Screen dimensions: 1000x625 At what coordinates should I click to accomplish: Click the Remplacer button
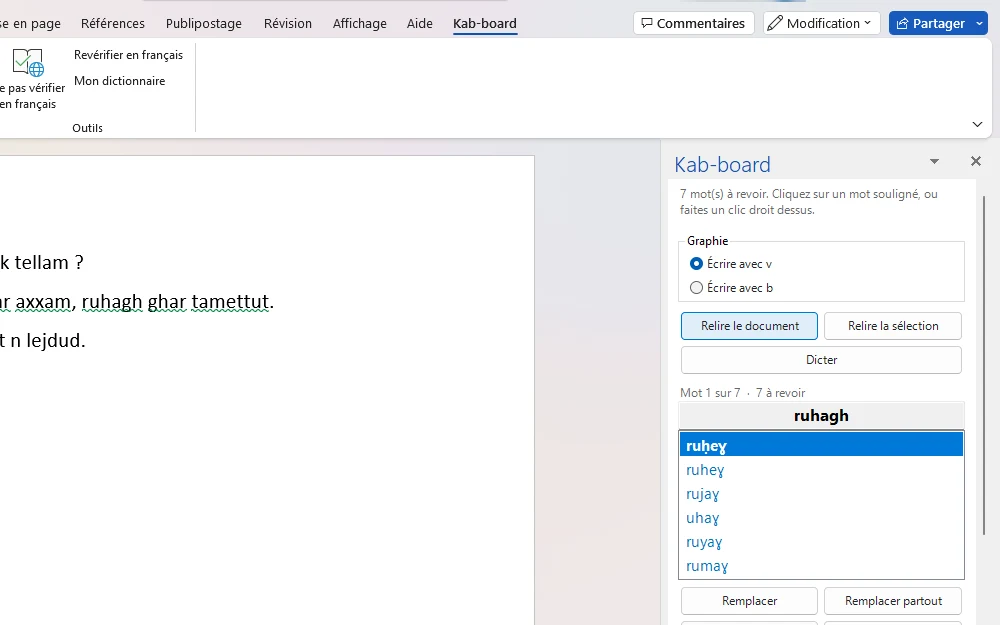[x=749, y=601]
